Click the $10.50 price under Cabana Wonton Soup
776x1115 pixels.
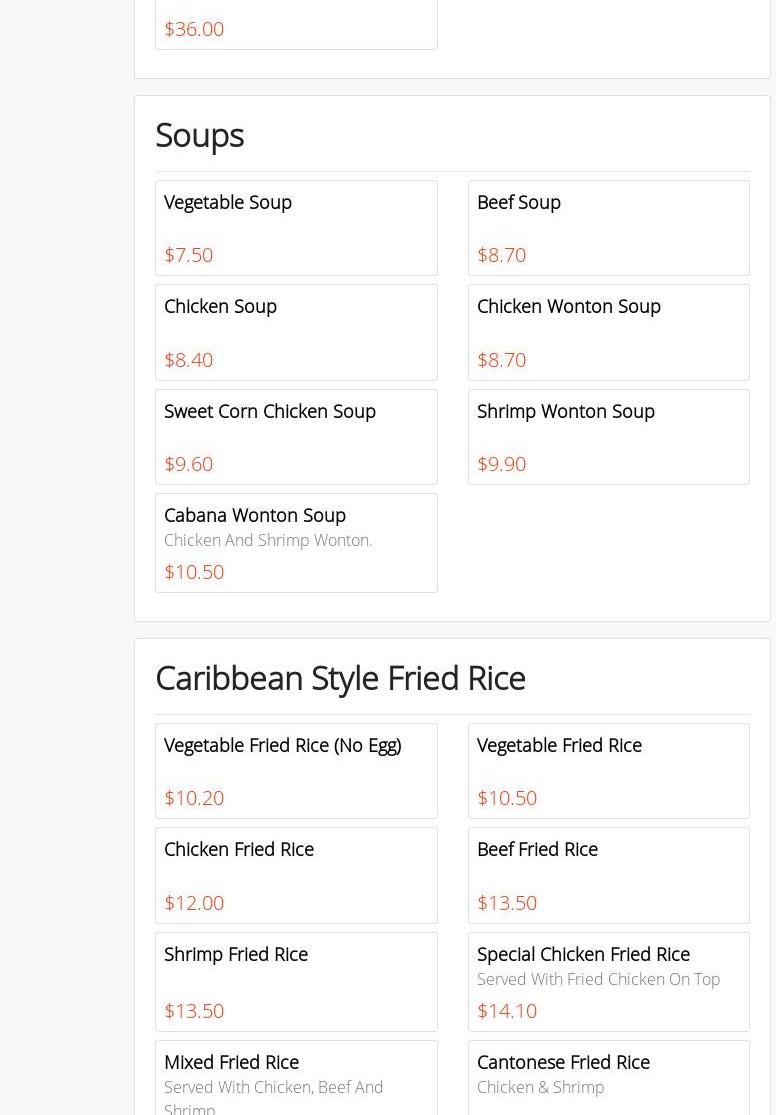tap(194, 572)
